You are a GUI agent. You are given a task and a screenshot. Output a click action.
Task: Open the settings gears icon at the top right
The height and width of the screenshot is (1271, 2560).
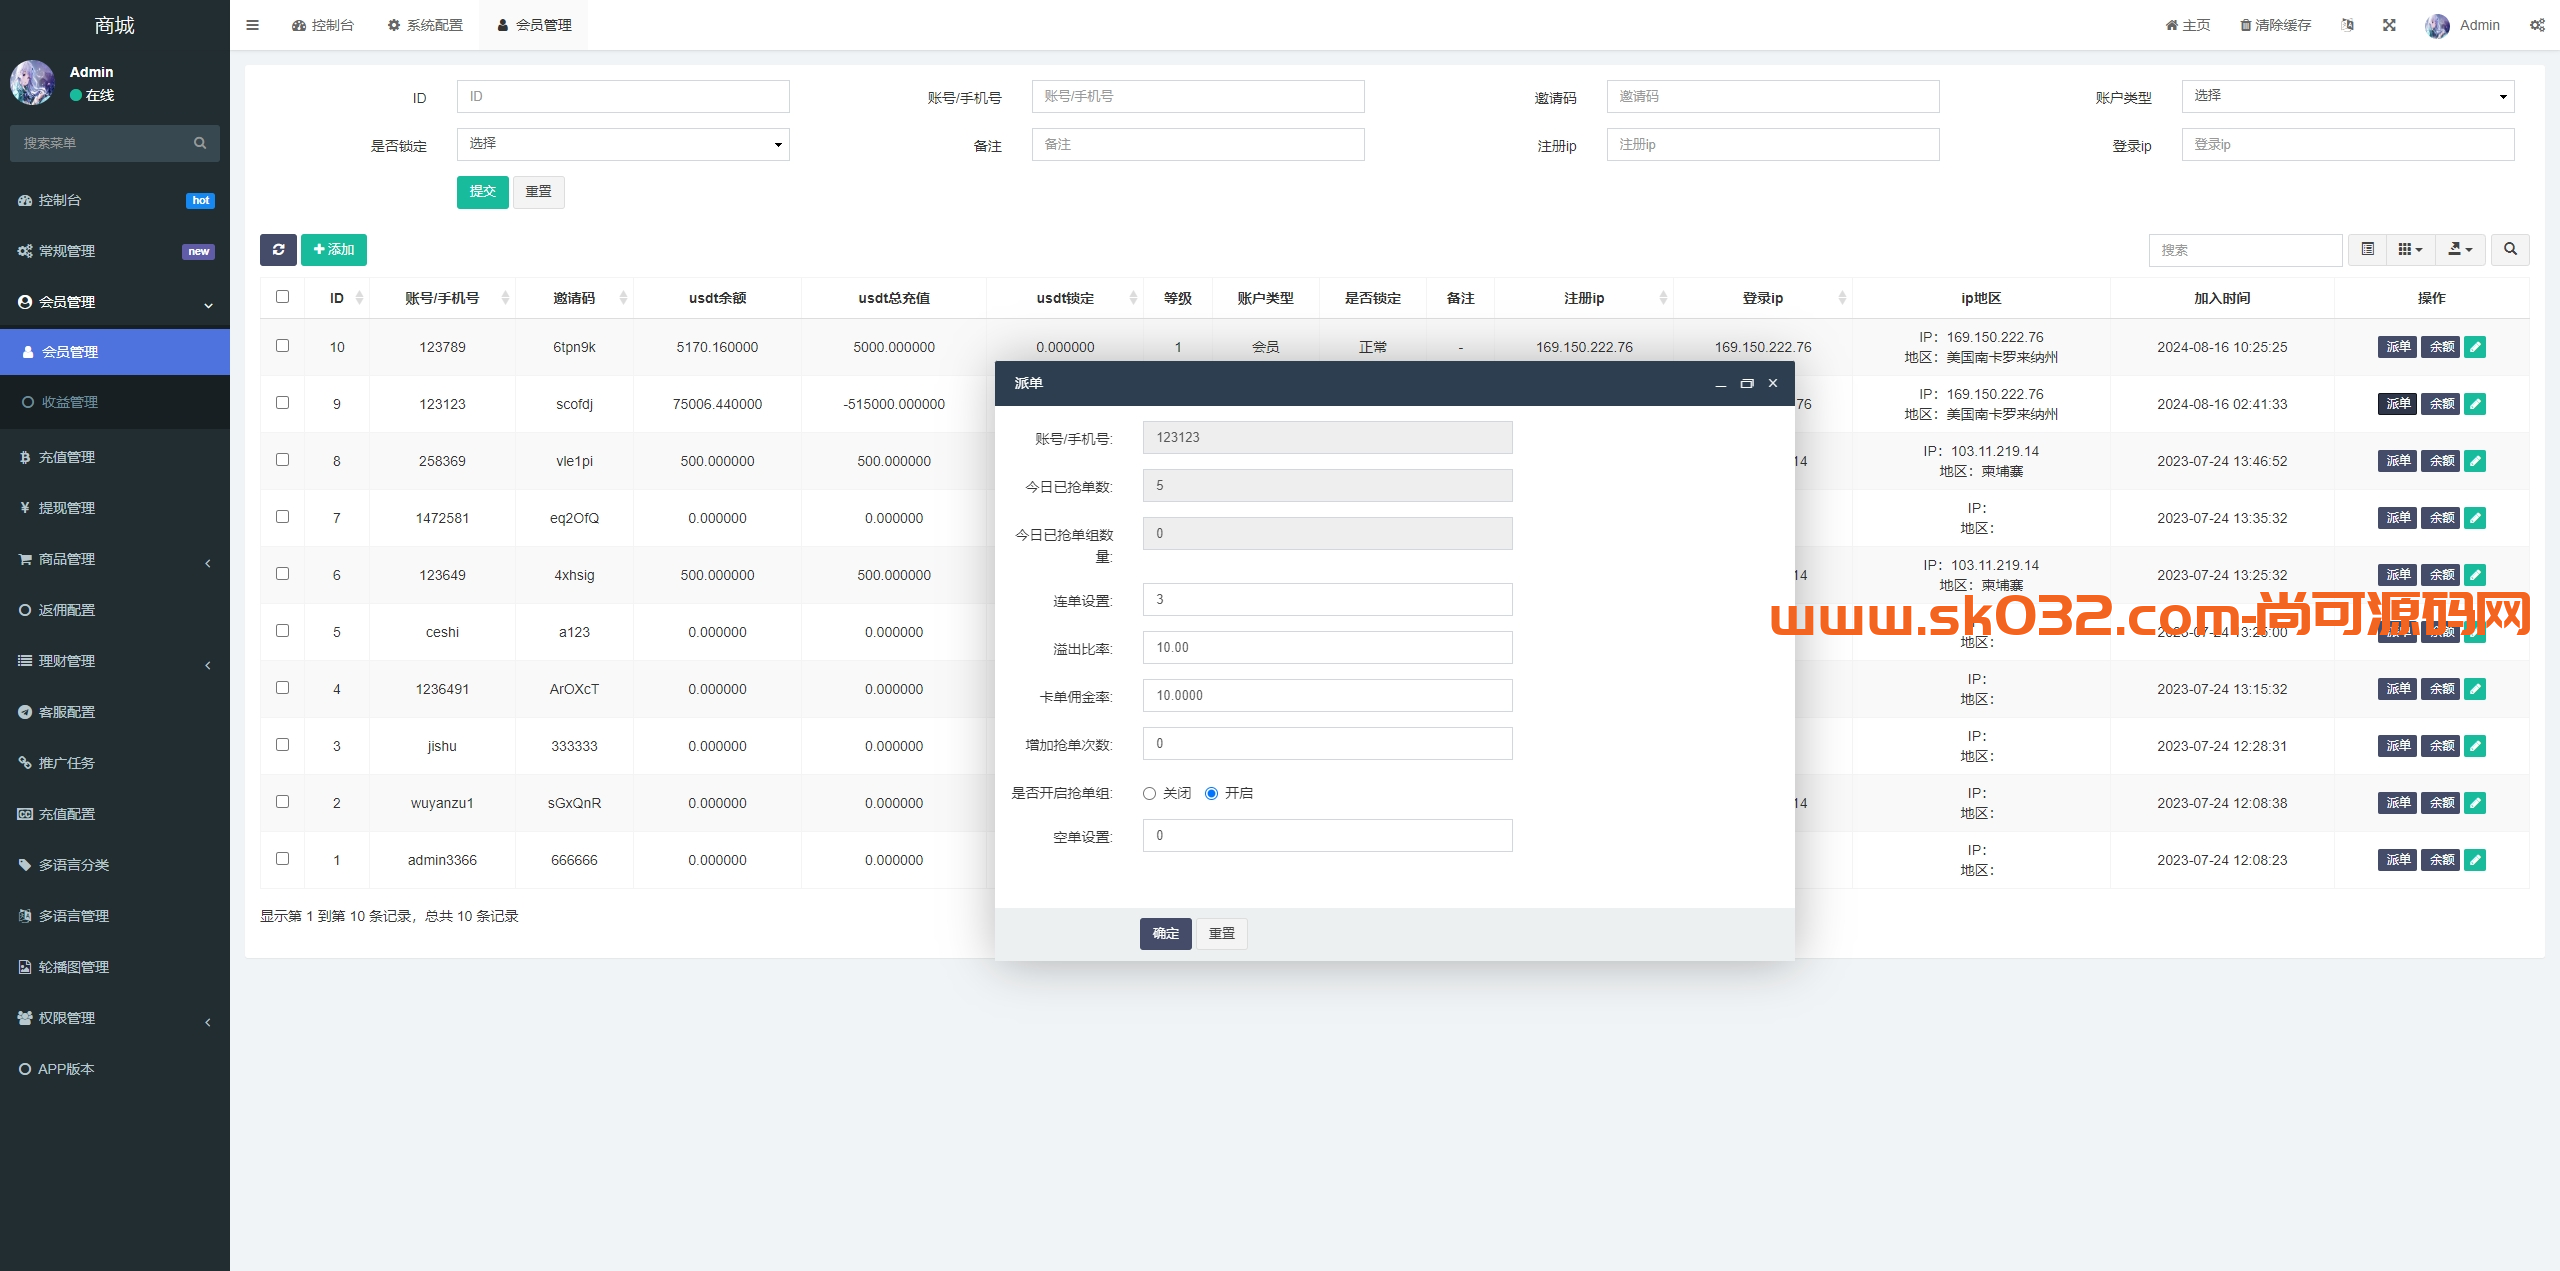tap(2537, 25)
